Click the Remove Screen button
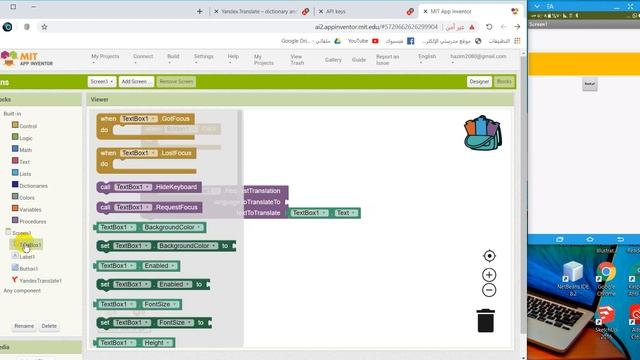640x360 pixels. coord(176,82)
